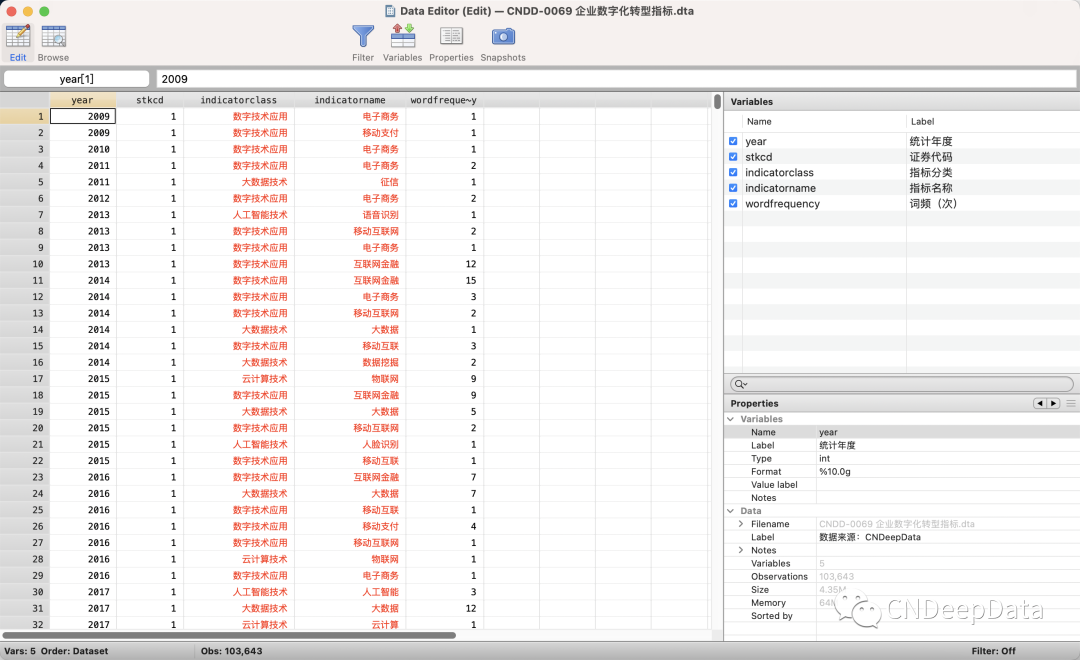This screenshot has height=660, width=1080.
Task: Open the Filter tool
Action: coord(363,43)
